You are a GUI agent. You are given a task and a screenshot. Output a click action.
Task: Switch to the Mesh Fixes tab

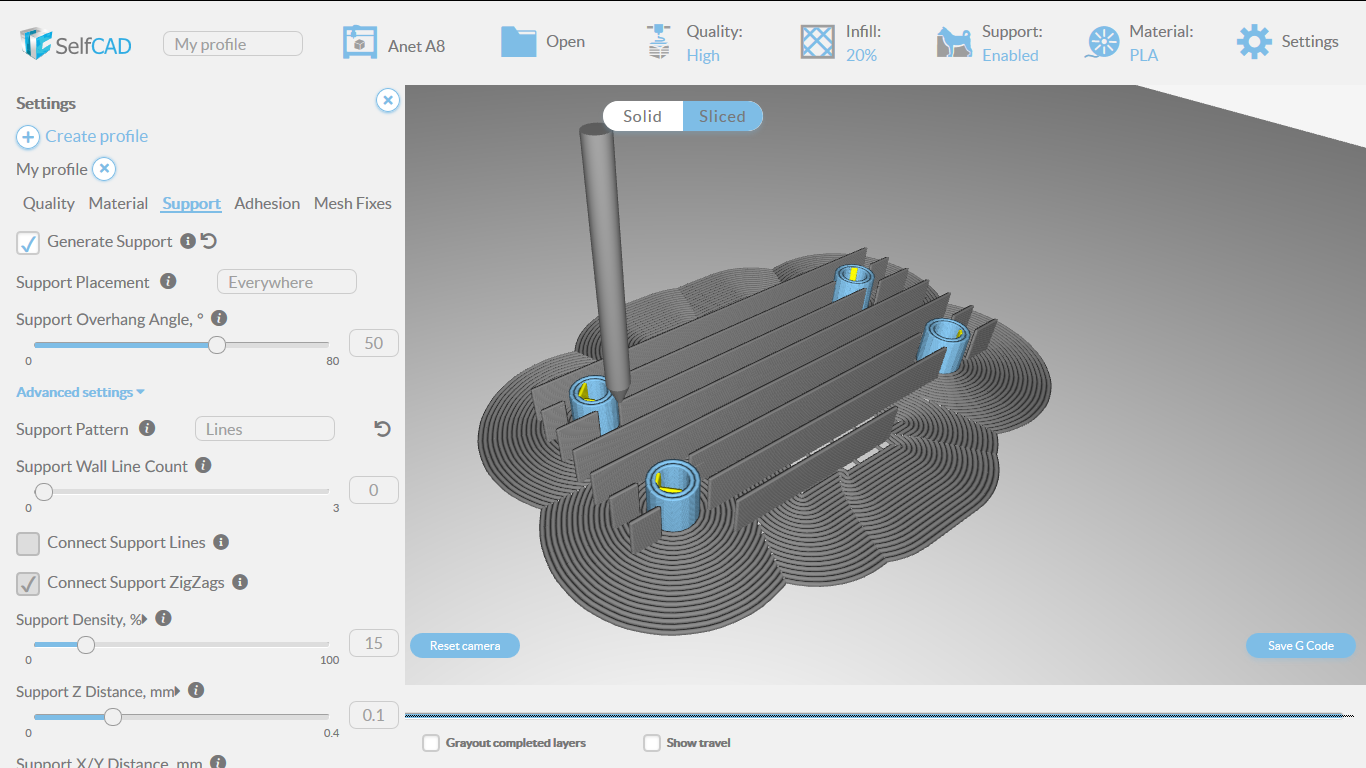(353, 203)
